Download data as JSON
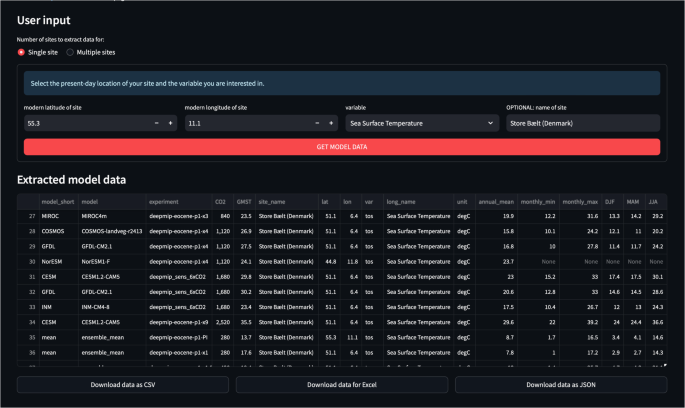 pos(561,385)
